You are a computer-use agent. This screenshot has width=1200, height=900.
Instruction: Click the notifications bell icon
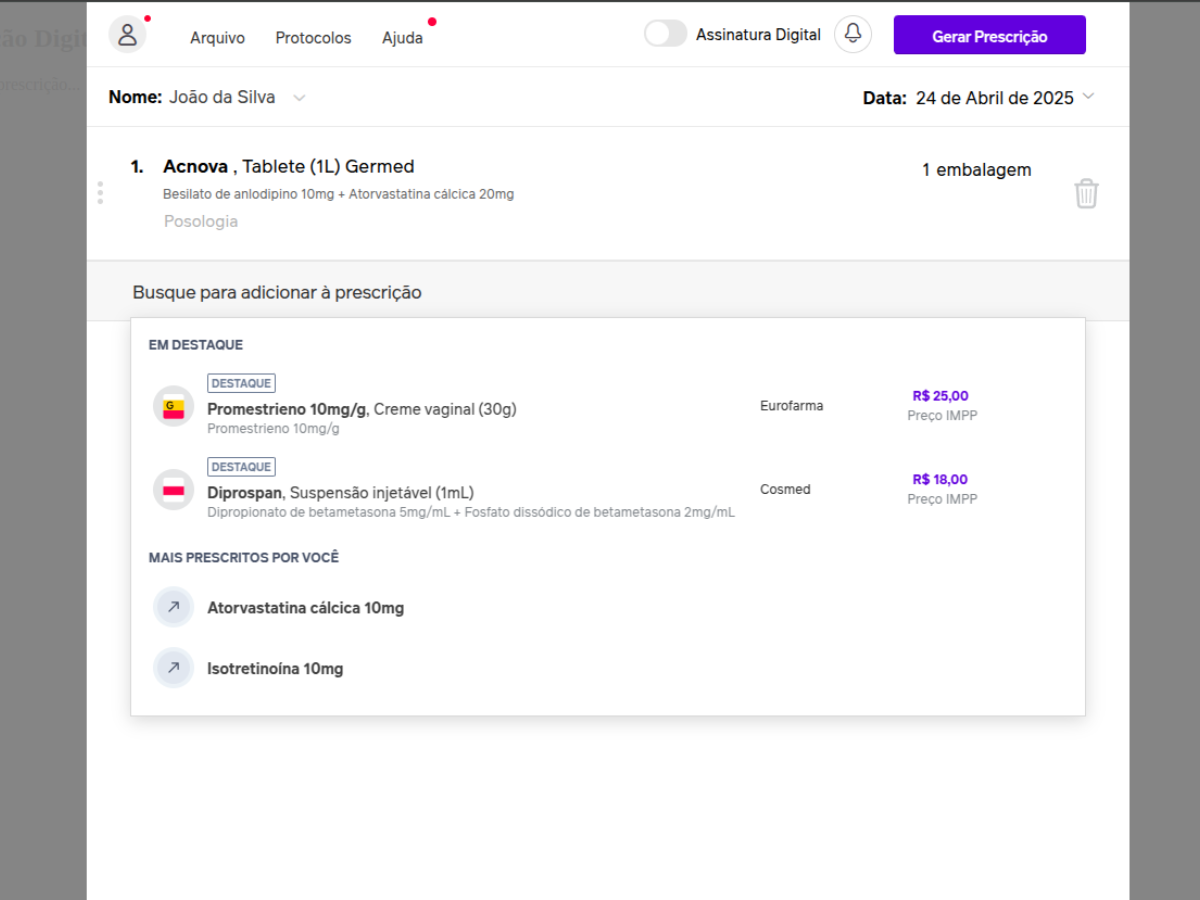coord(852,35)
